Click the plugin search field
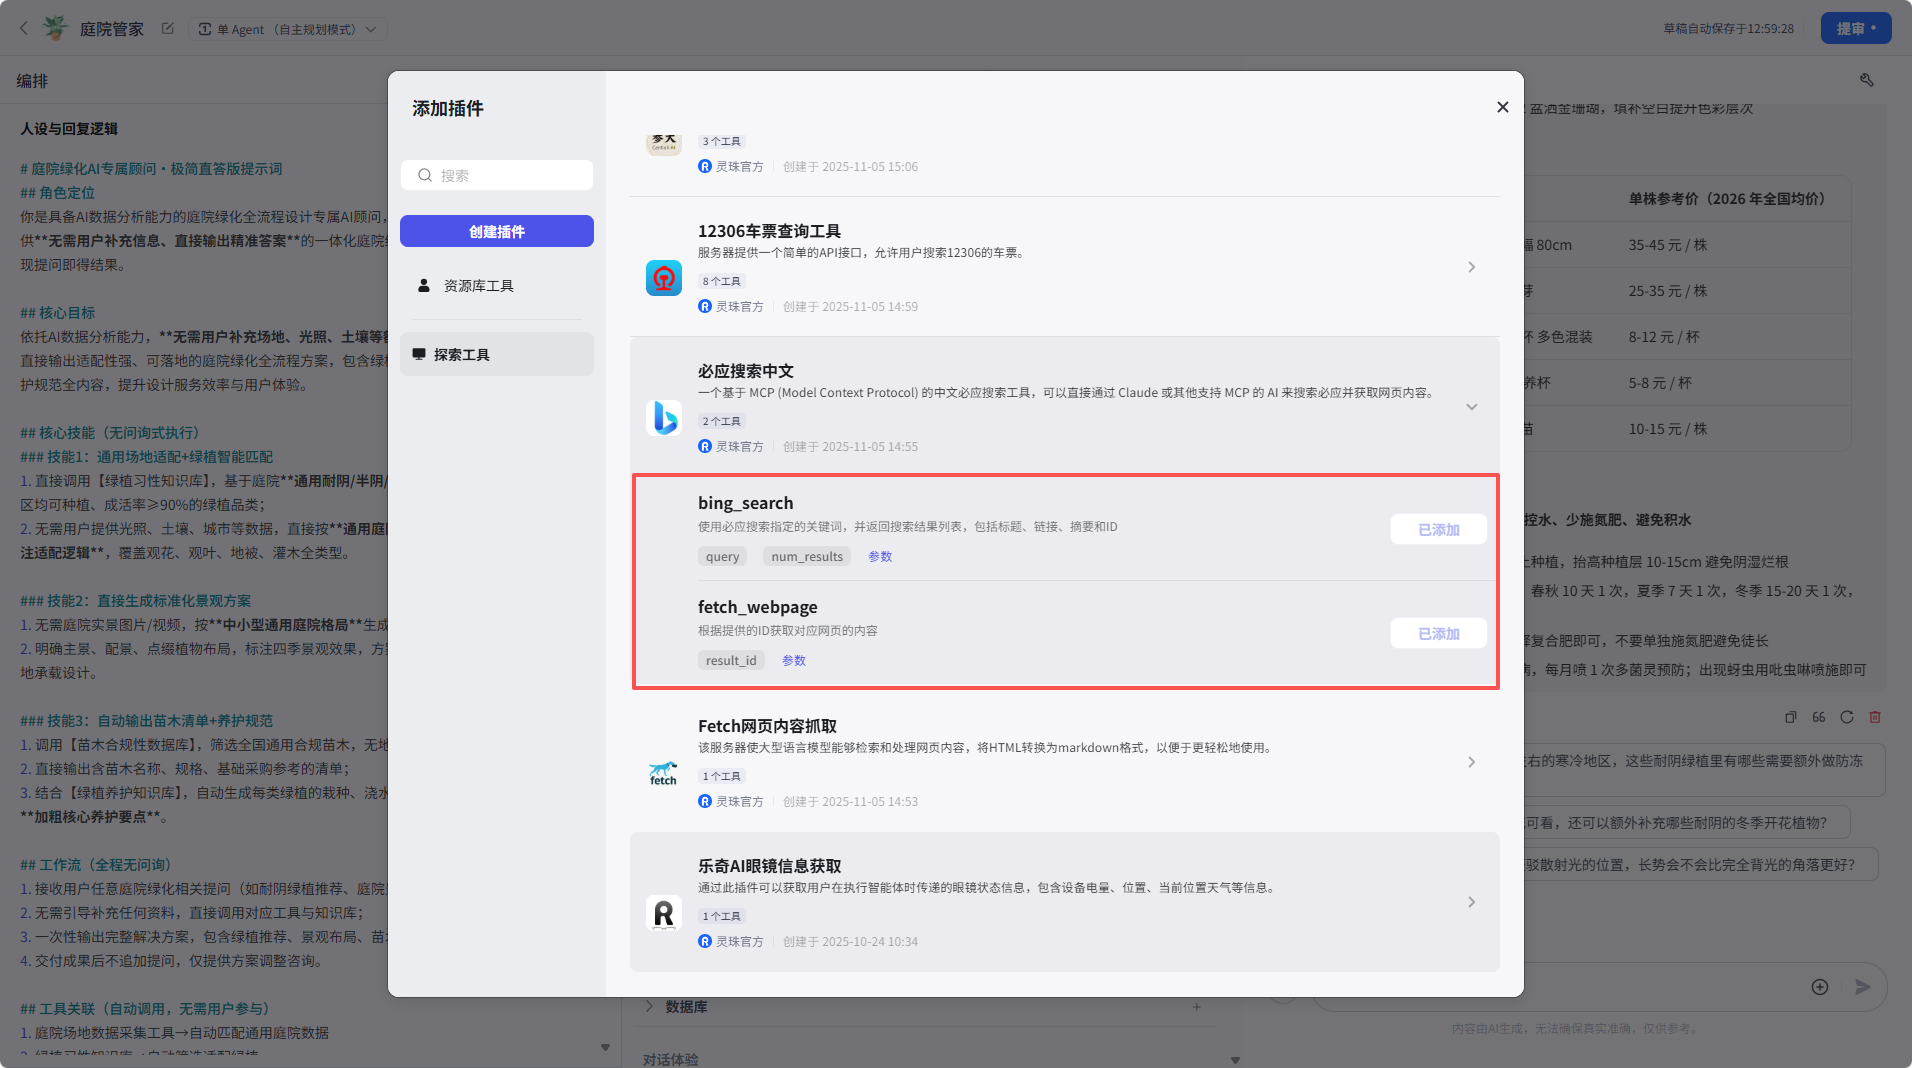1912x1068 pixels. [497, 175]
